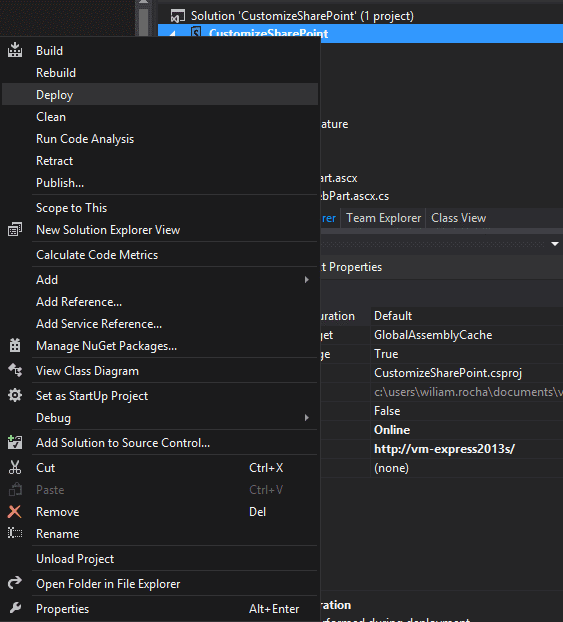The width and height of the screenshot is (563, 622).
Task: Click the 'CustomizeSharePoint.csproj' value
Action: [x=448, y=373]
